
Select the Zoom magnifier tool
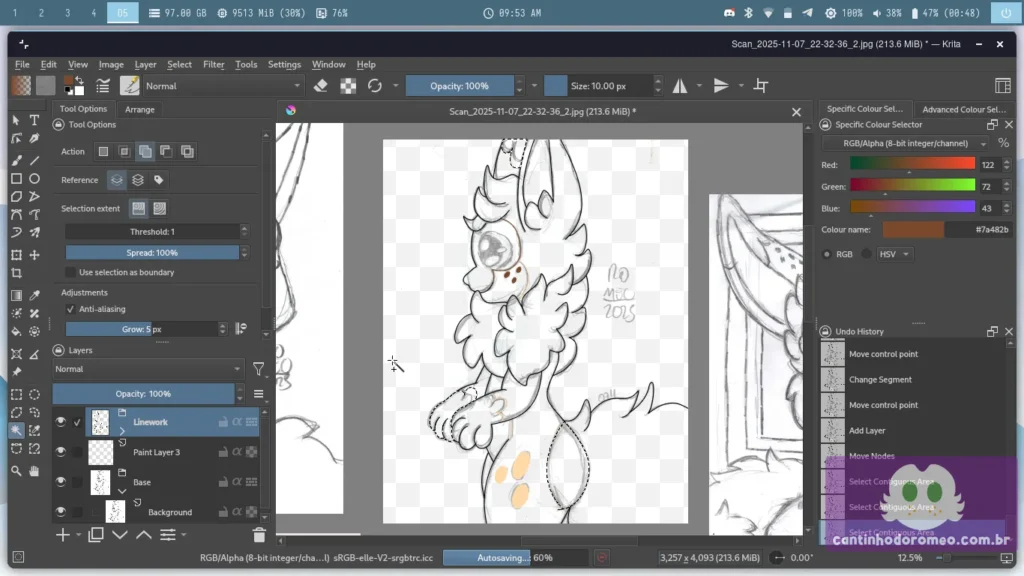pos(16,471)
